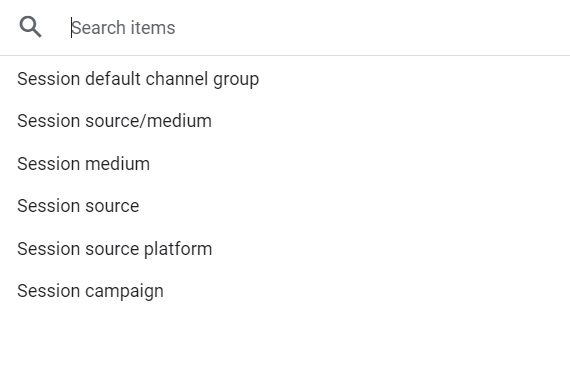
Task: Pick Session medium from the list
Action: tap(285, 164)
